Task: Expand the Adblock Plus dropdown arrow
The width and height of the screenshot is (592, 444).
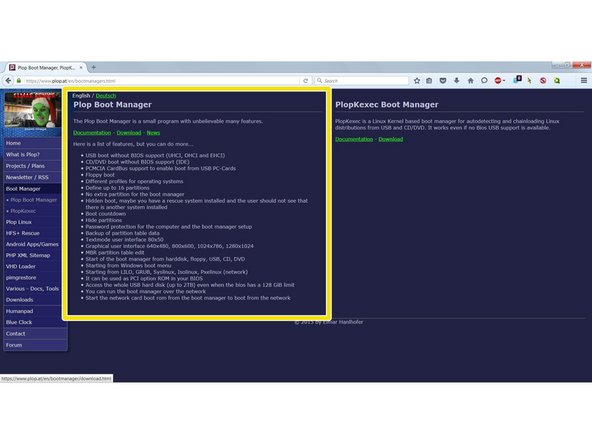Action: 504,81
